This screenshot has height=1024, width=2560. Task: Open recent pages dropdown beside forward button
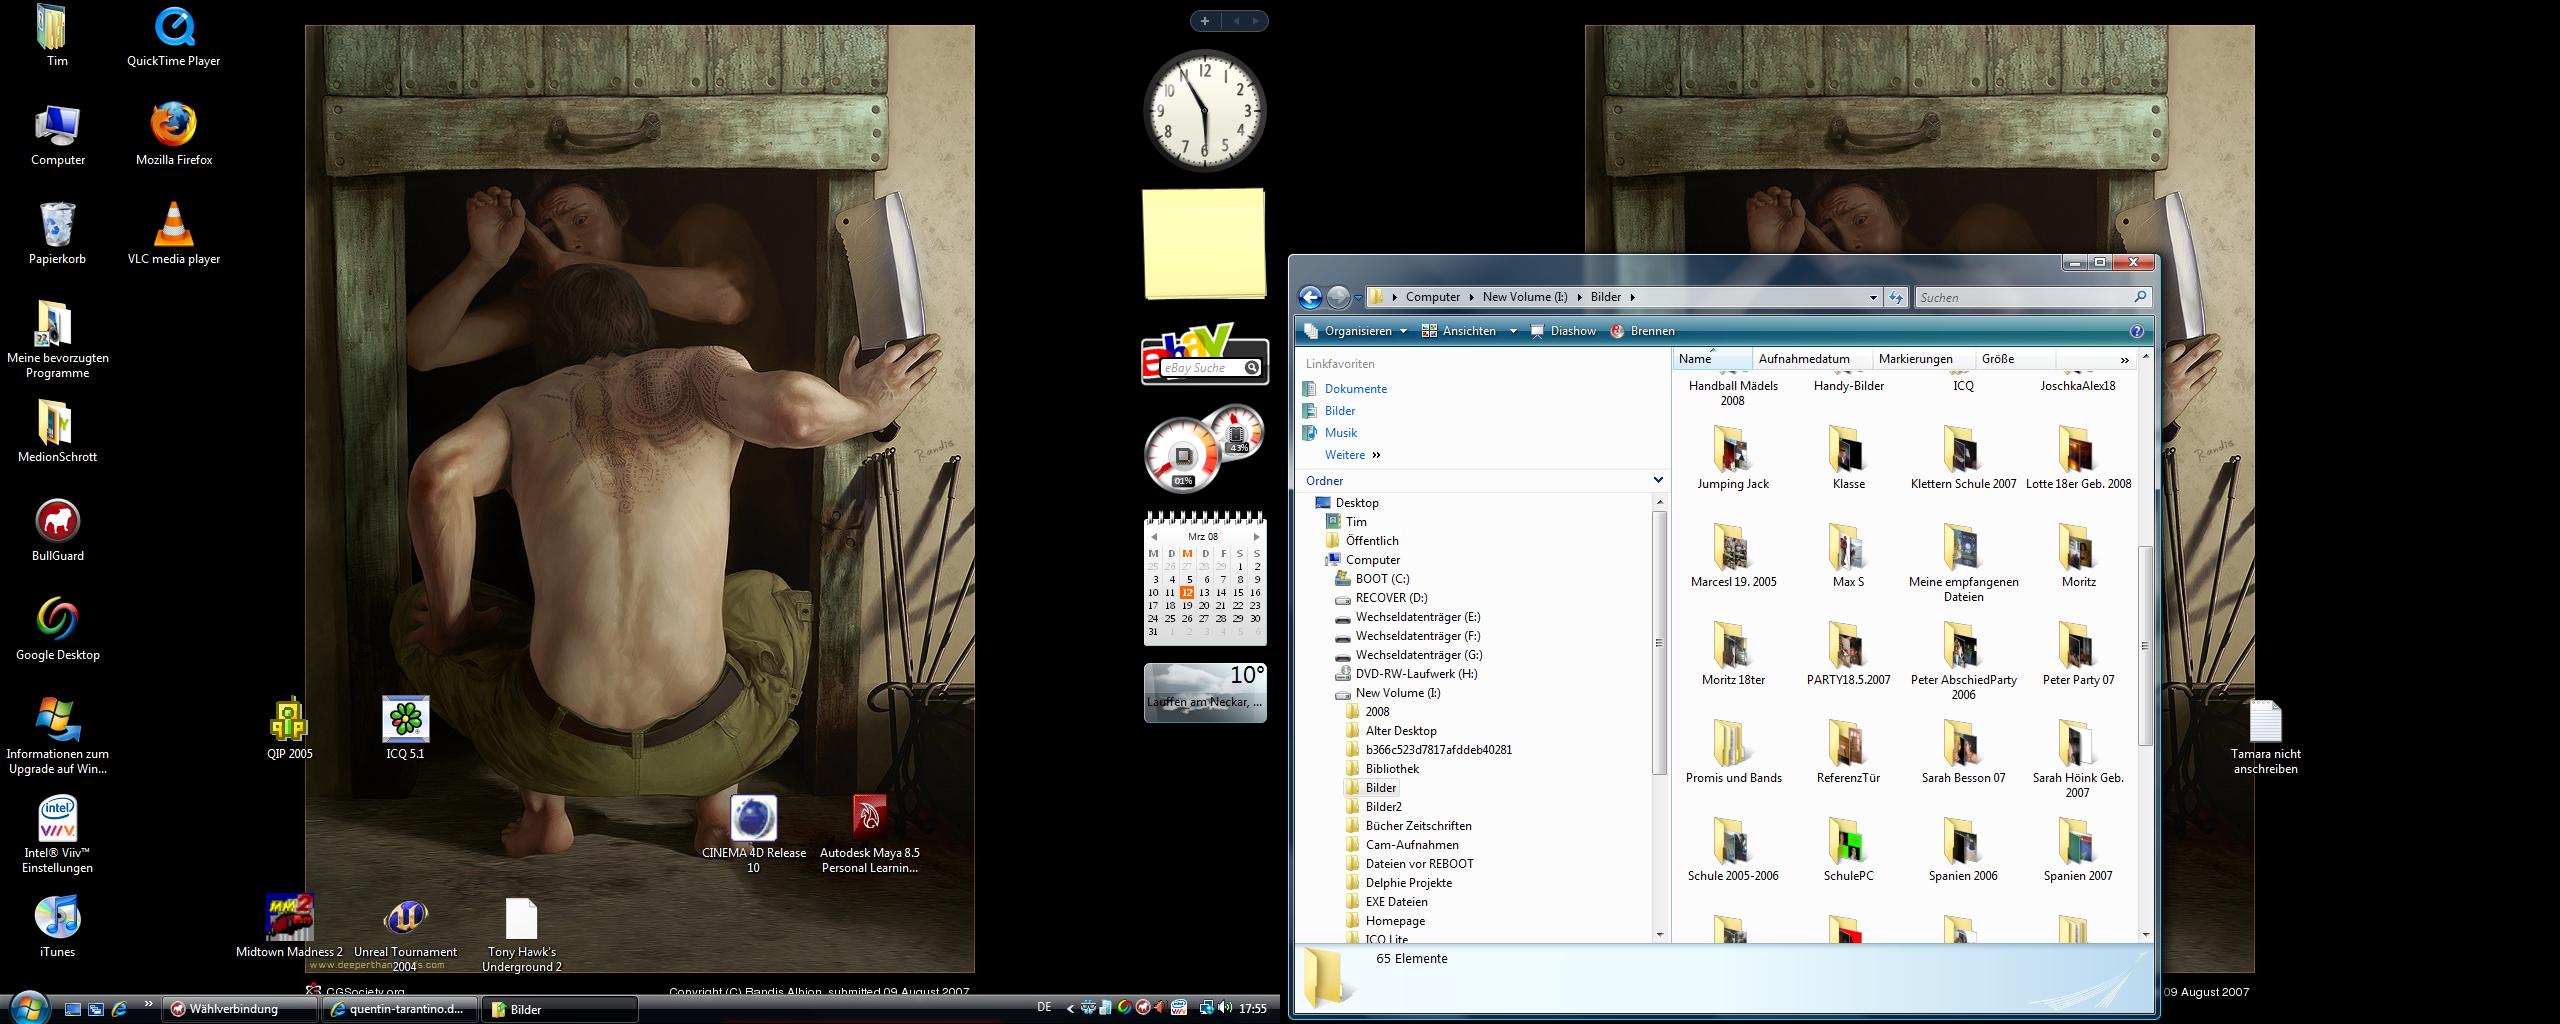tap(1358, 297)
